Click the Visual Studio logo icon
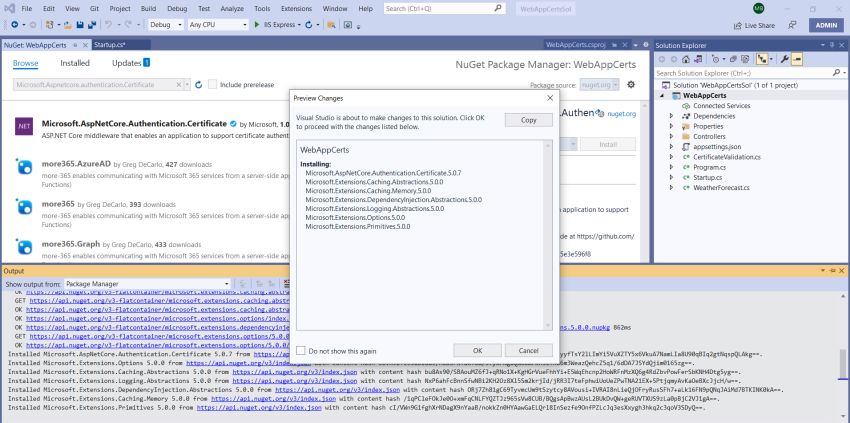Image resolution: width=850 pixels, height=423 pixels. [9, 8]
